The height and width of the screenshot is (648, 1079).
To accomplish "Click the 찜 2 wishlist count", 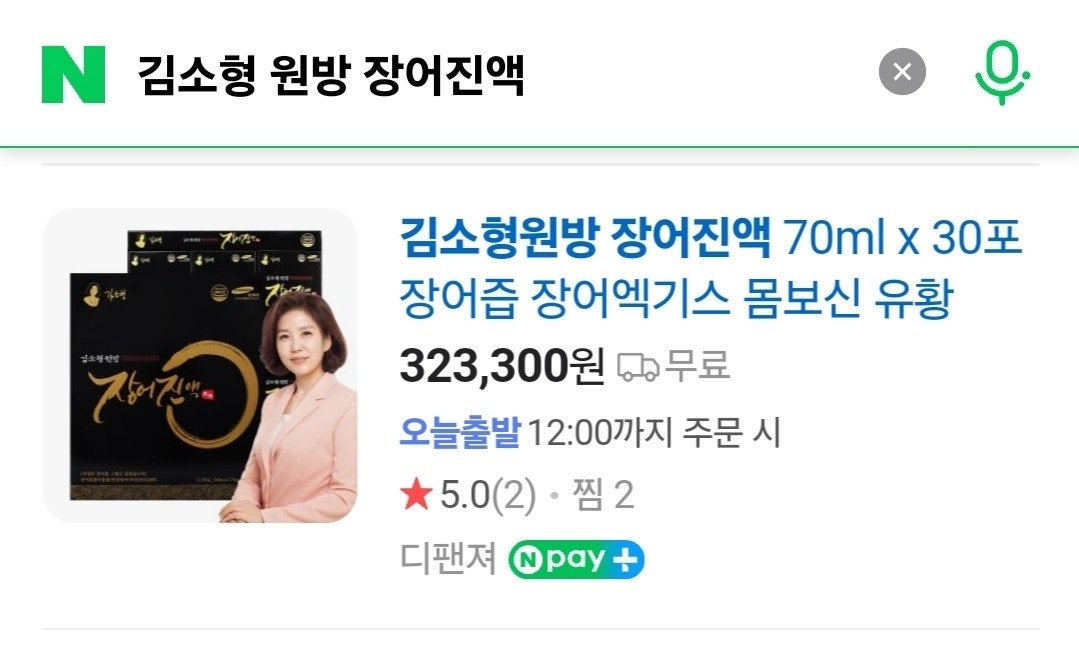I will pyautogui.click(x=603, y=495).
